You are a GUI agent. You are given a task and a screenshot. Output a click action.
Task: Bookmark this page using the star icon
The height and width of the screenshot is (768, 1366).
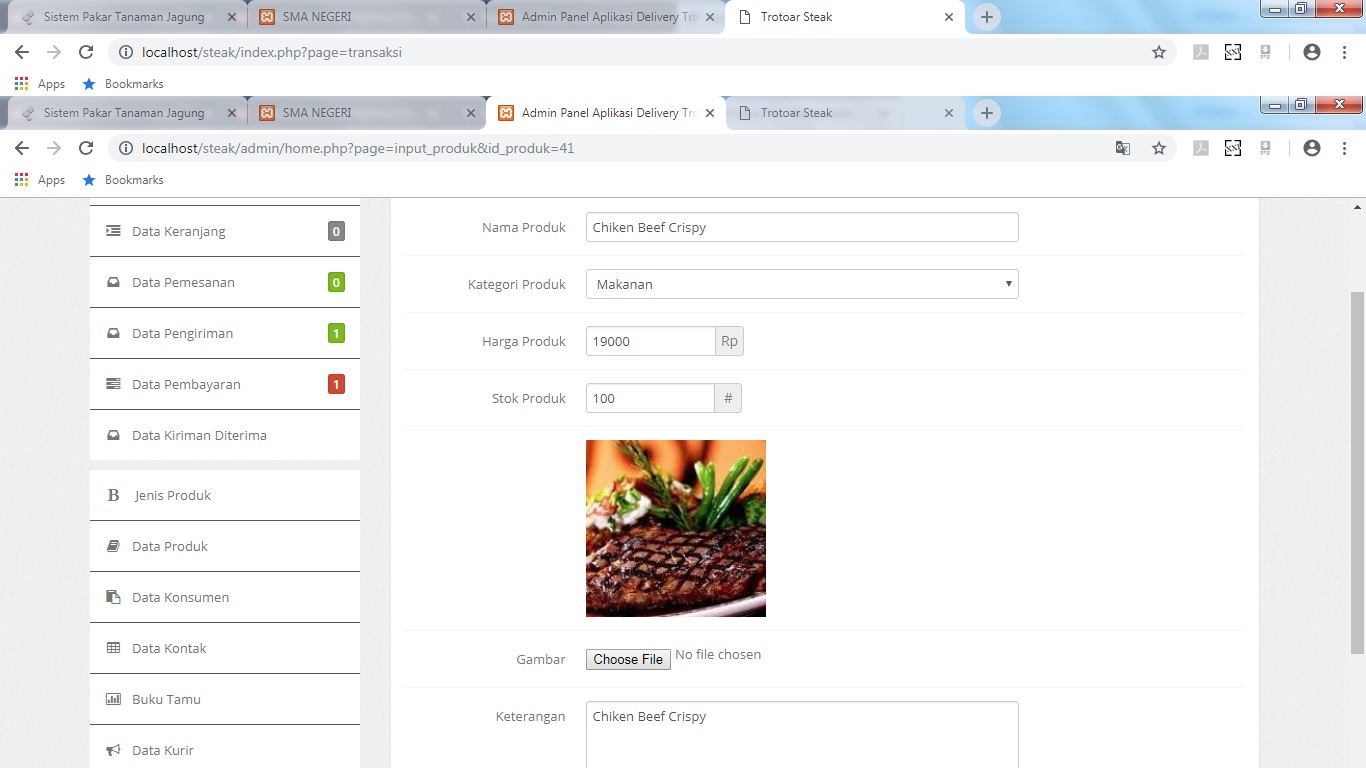[1159, 148]
